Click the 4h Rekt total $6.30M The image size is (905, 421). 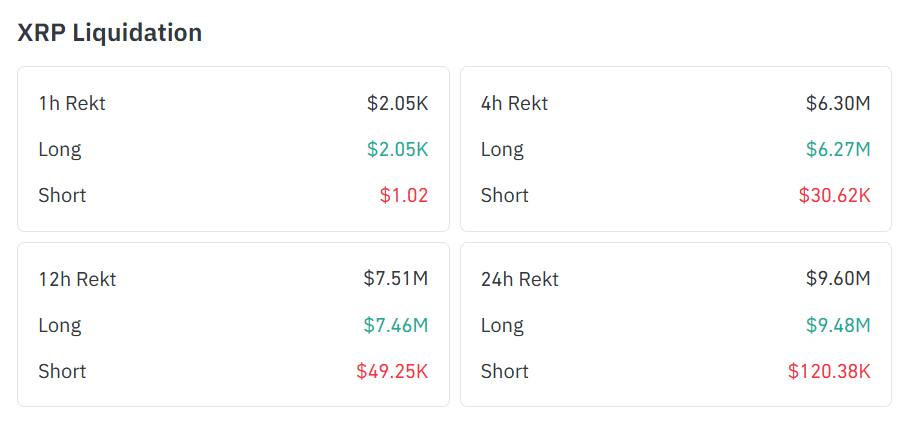tap(838, 103)
